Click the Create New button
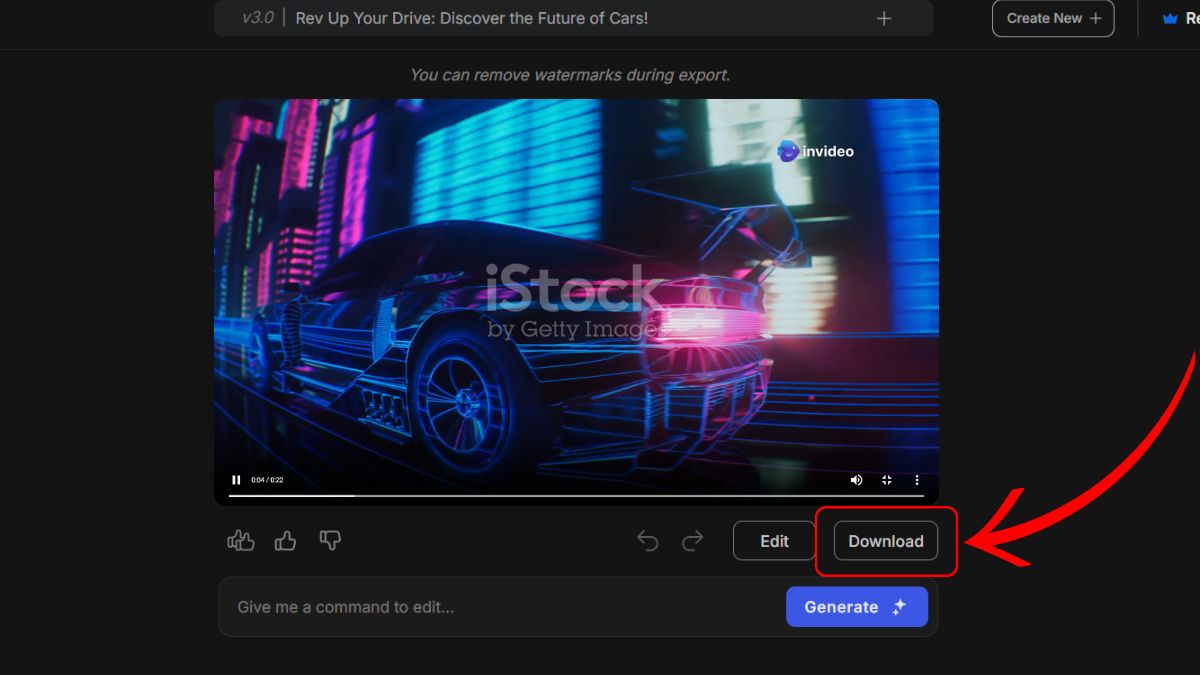 1053,18
